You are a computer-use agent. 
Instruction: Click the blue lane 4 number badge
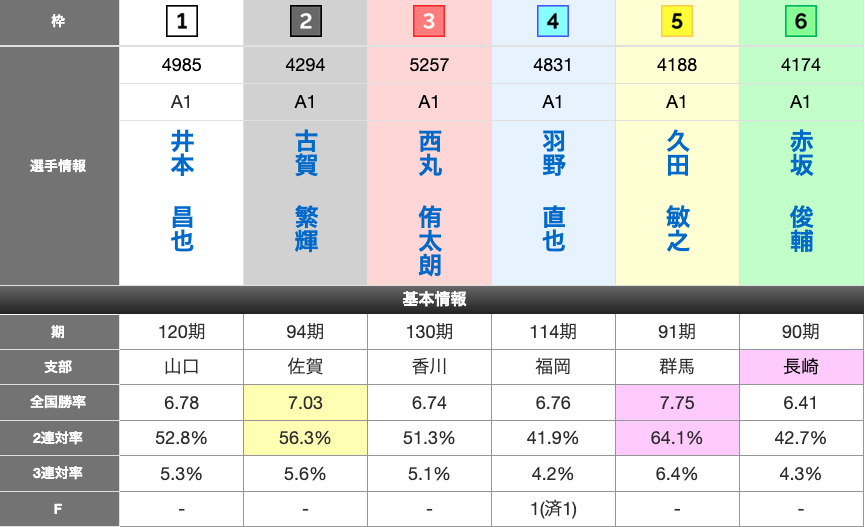point(553,21)
